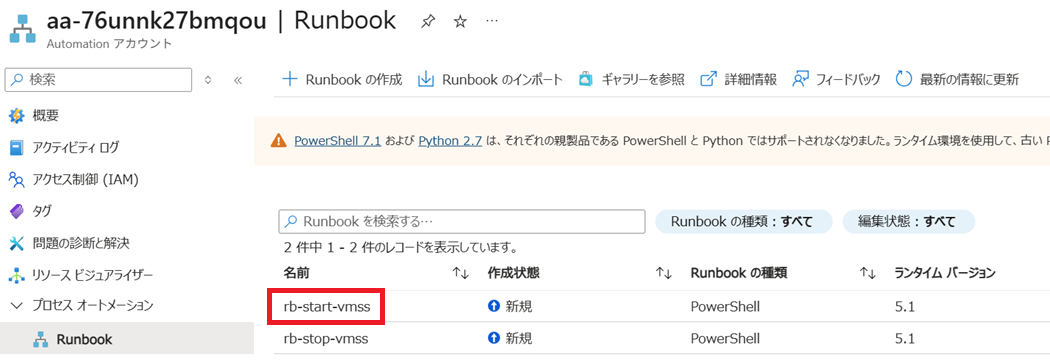Viewport: 1050px width, 360px height.
Task: Follow the Python 2.7 link
Action: (x=450, y=141)
